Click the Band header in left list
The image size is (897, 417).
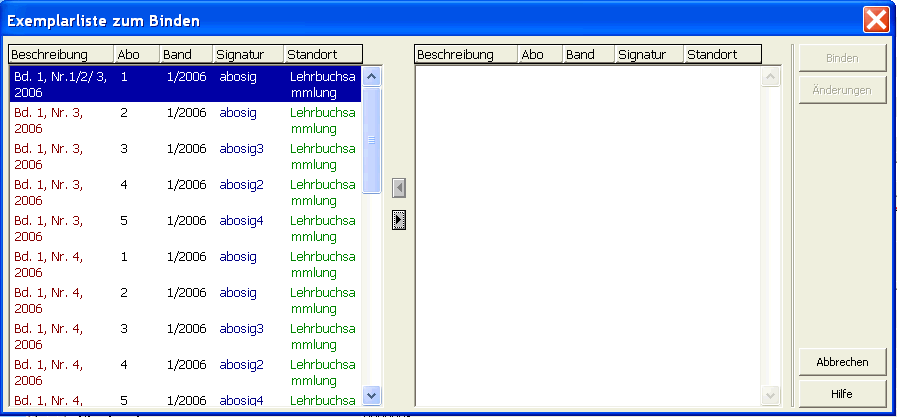click(186, 54)
